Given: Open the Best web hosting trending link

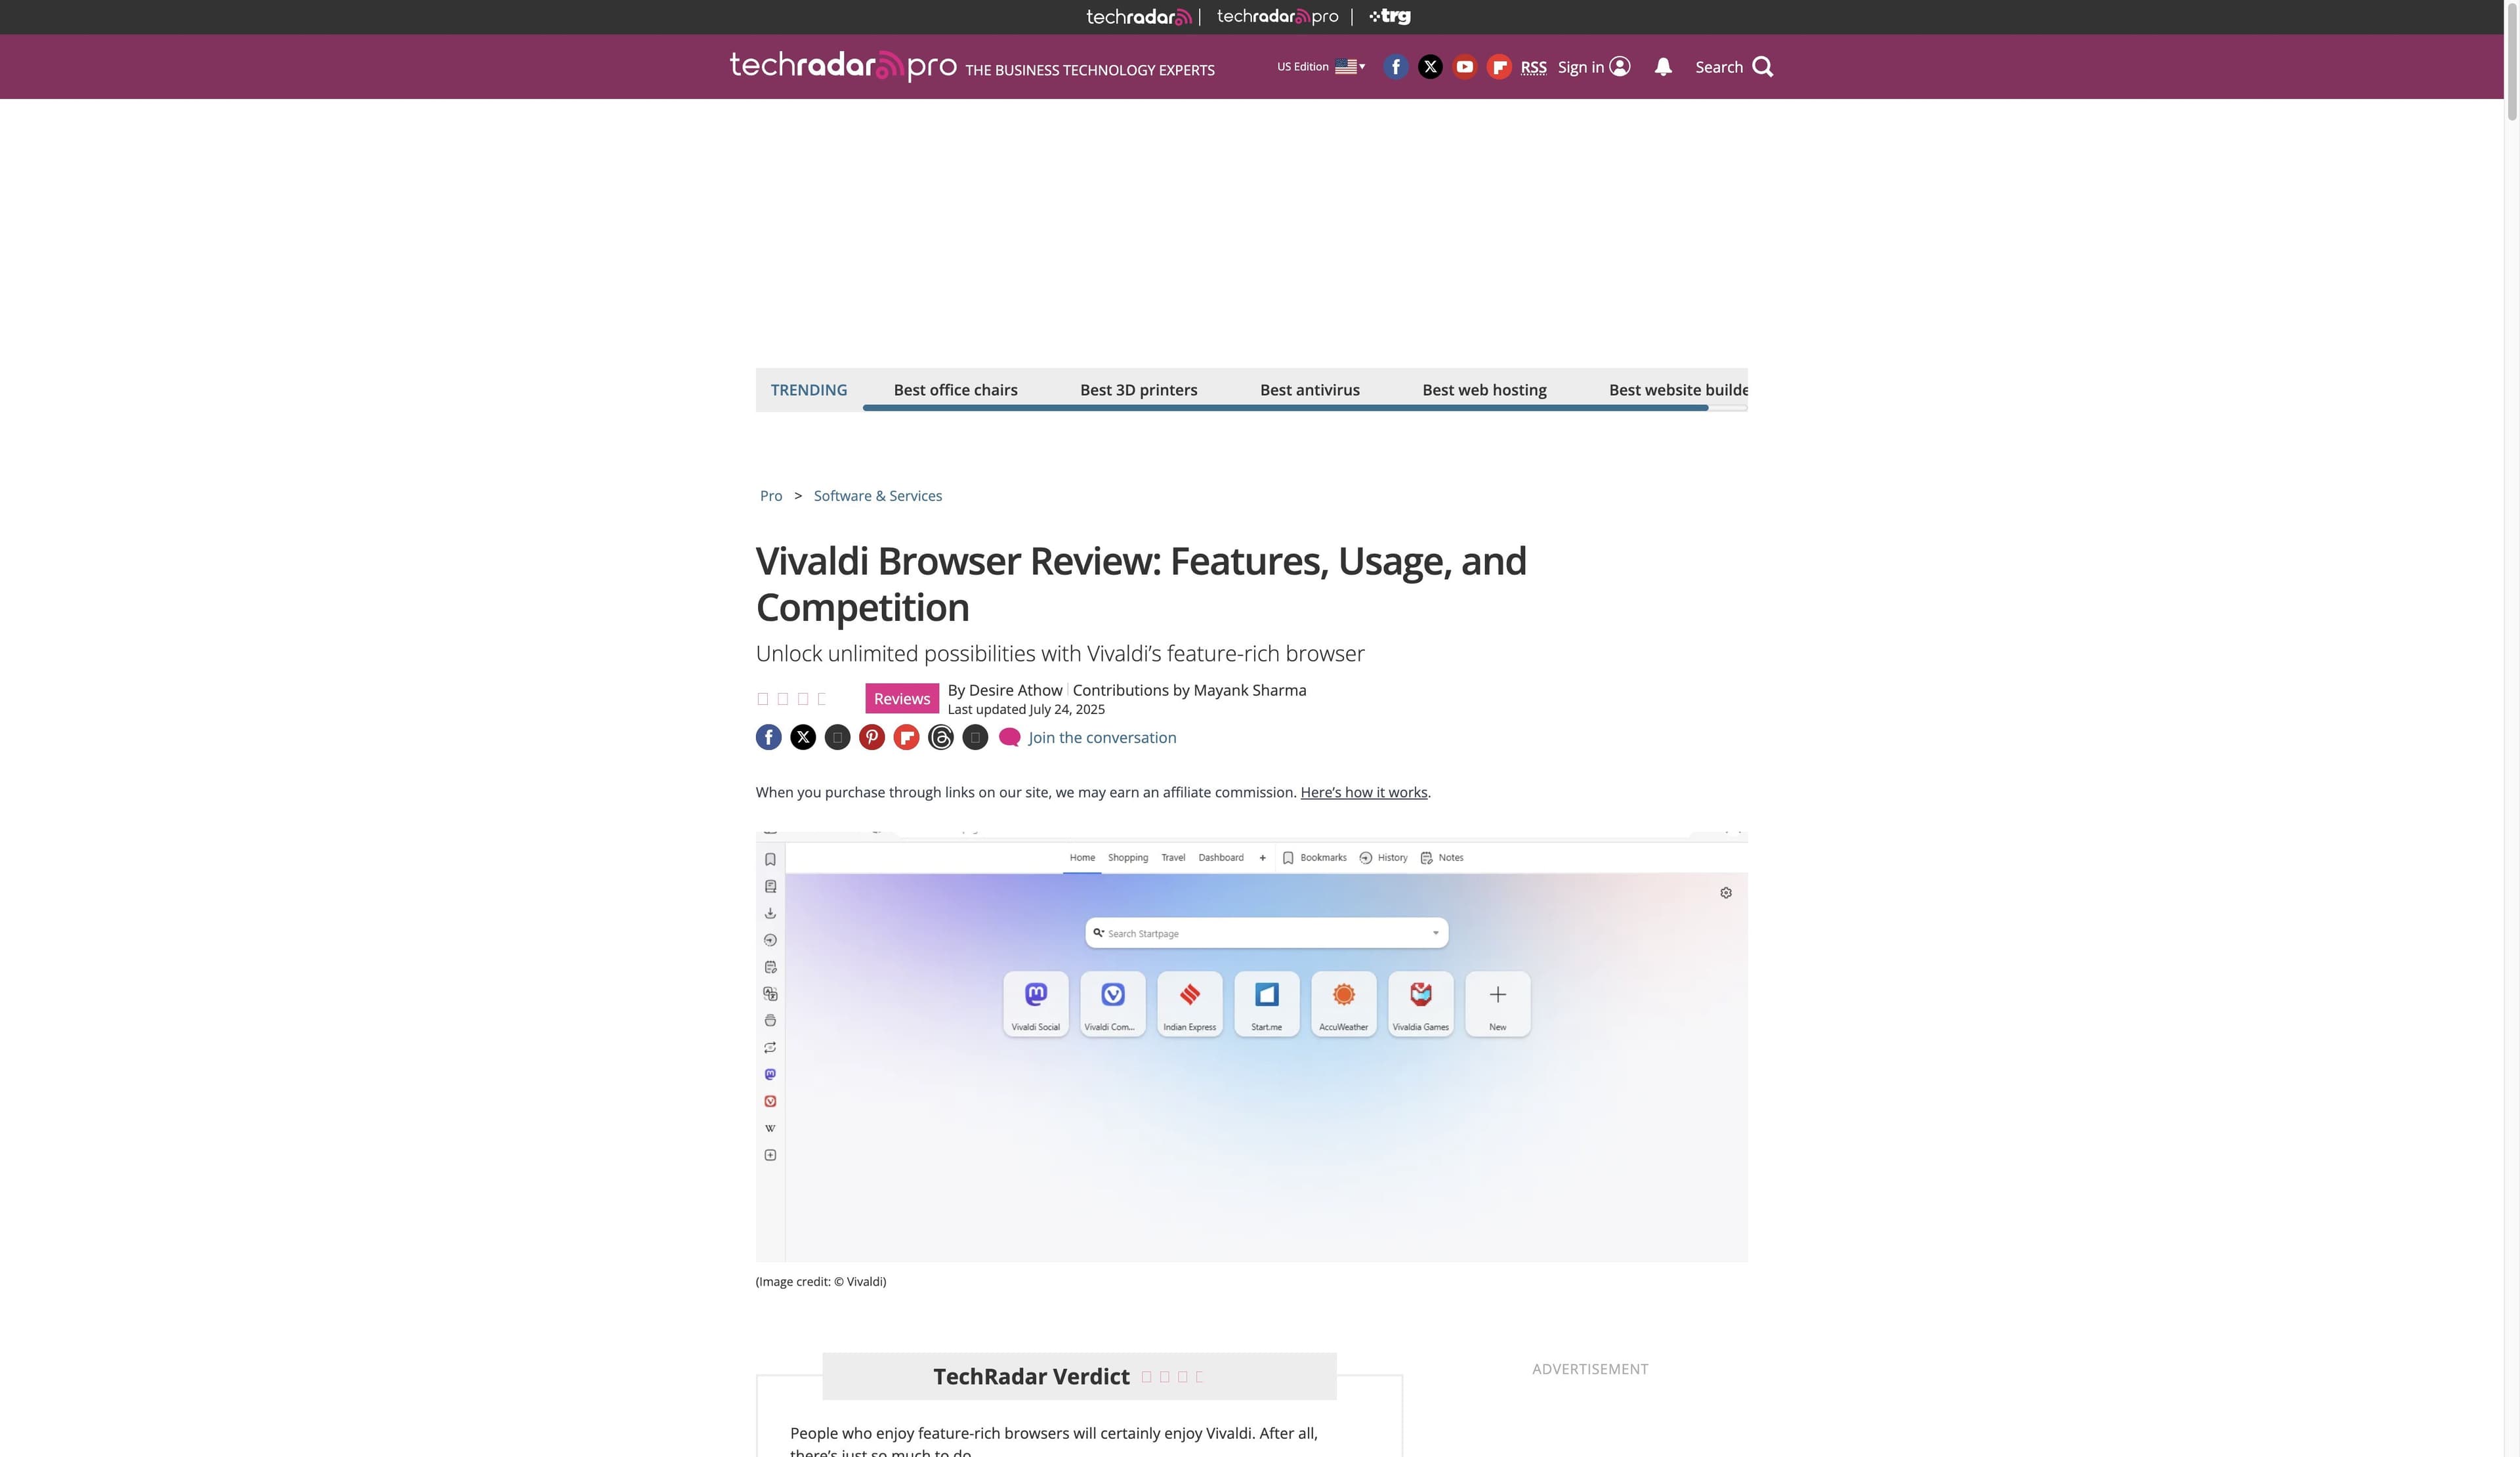Looking at the screenshot, I should coord(1484,390).
